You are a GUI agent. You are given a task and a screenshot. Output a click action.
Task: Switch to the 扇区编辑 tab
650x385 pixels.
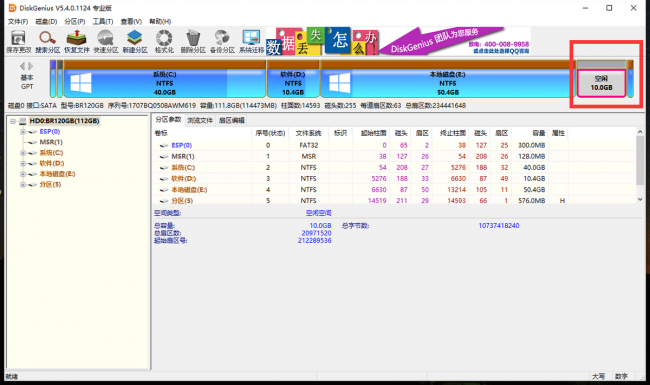232,120
